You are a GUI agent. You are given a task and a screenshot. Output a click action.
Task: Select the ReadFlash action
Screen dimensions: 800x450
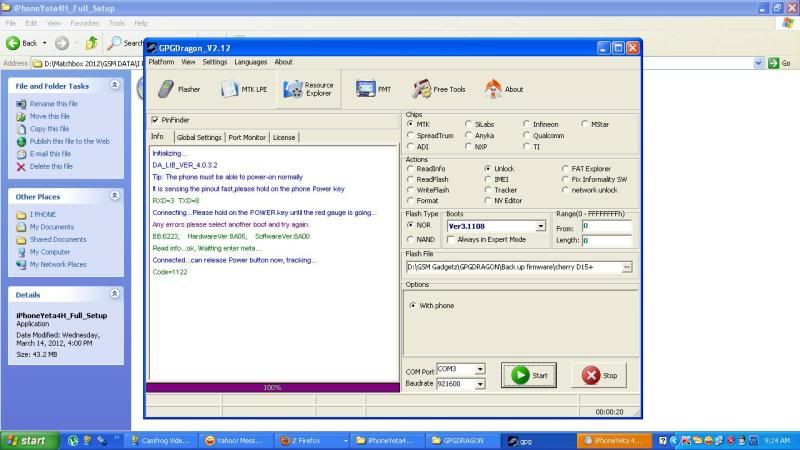click(x=410, y=180)
